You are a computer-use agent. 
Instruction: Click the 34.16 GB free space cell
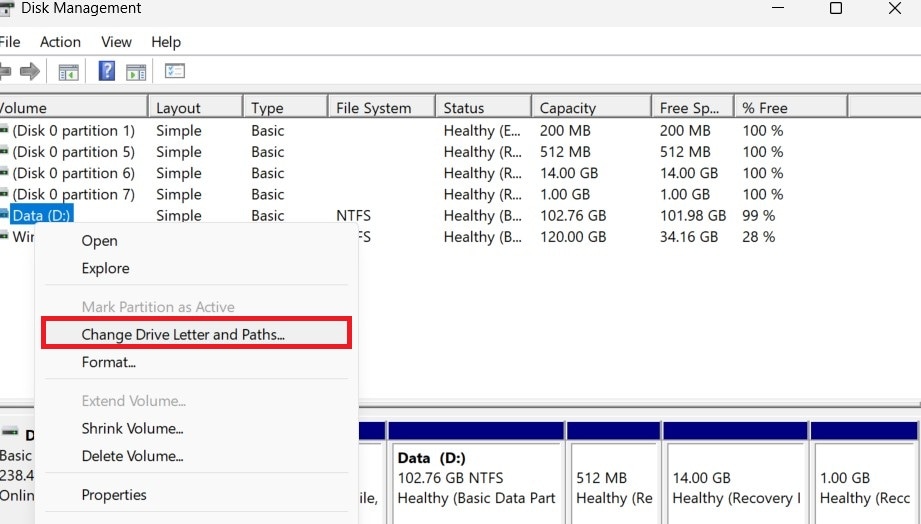[688, 237]
